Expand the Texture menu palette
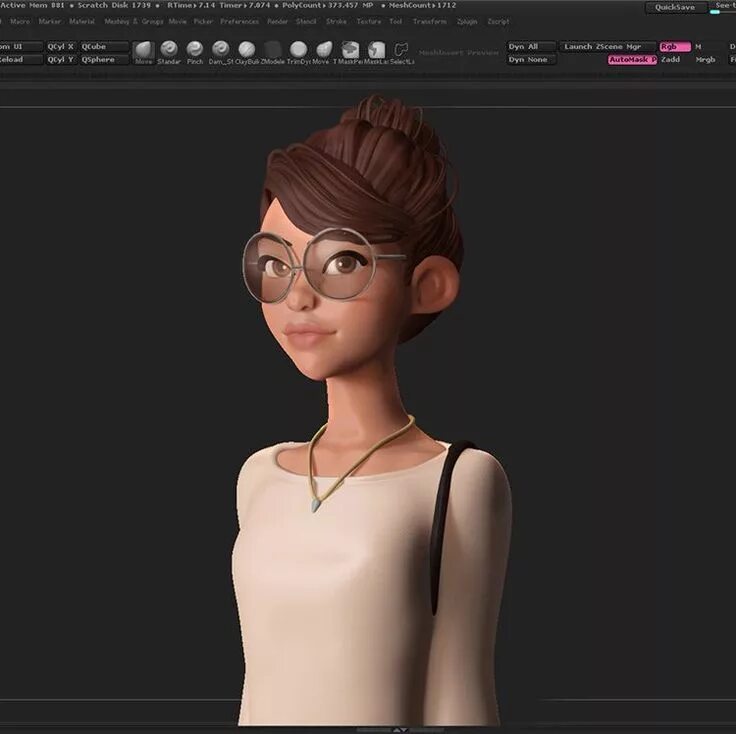 point(369,22)
